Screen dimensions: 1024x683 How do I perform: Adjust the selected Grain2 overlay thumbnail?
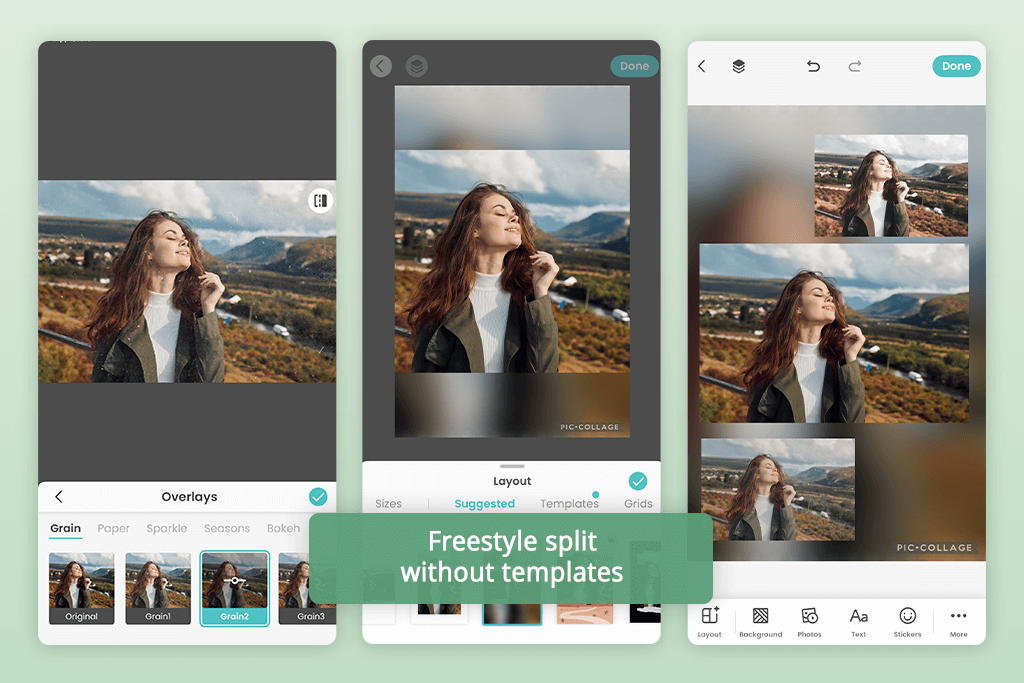pyautogui.click(x=234, y=588)
